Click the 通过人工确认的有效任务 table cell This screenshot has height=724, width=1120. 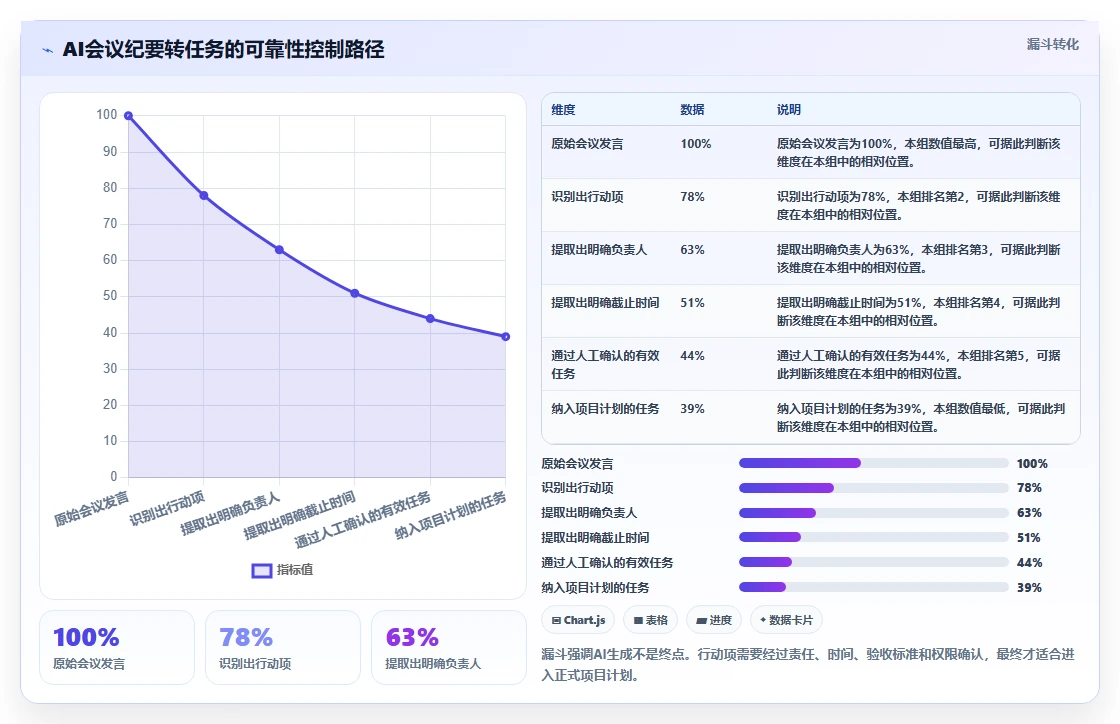pos(606,364)
